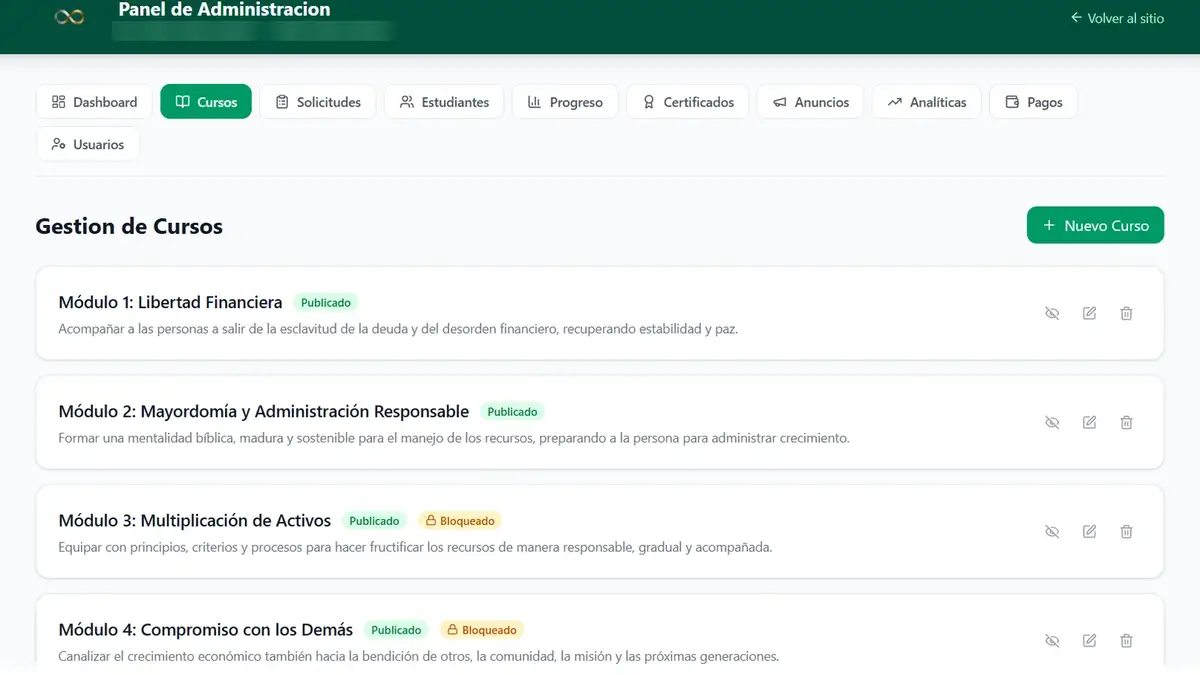Delete Módulo 2: Mayordomía y Administración Responsable

point(1126,422)
